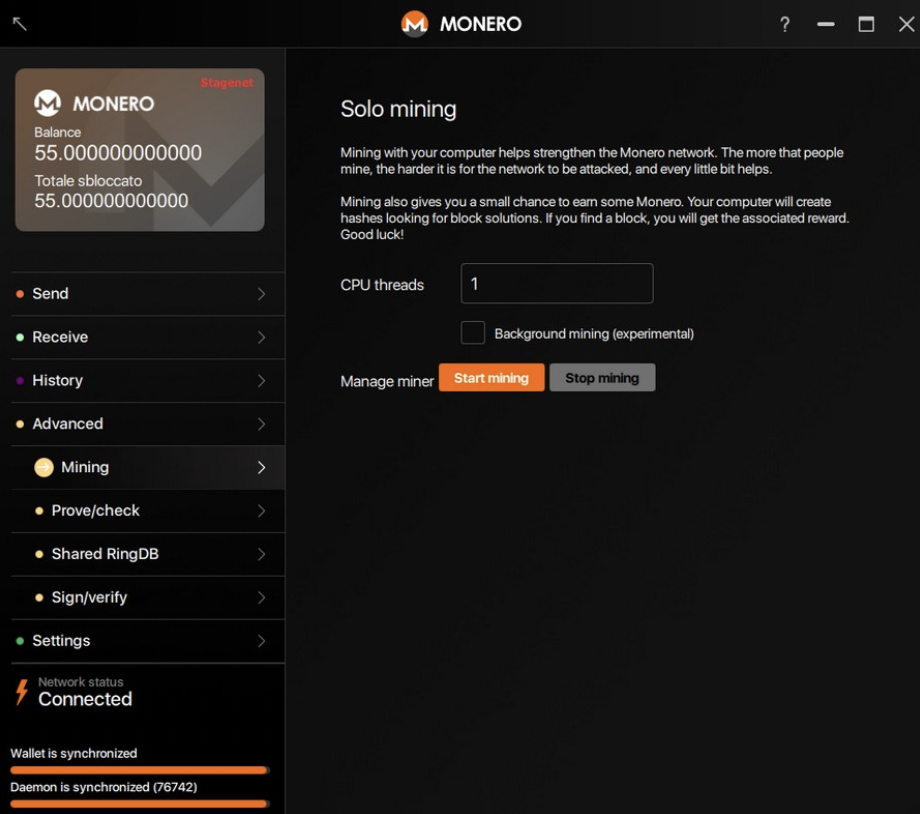920x814 pixels.
Task: Click the Daemon synchronized progress bar
Action: [139, 803]
